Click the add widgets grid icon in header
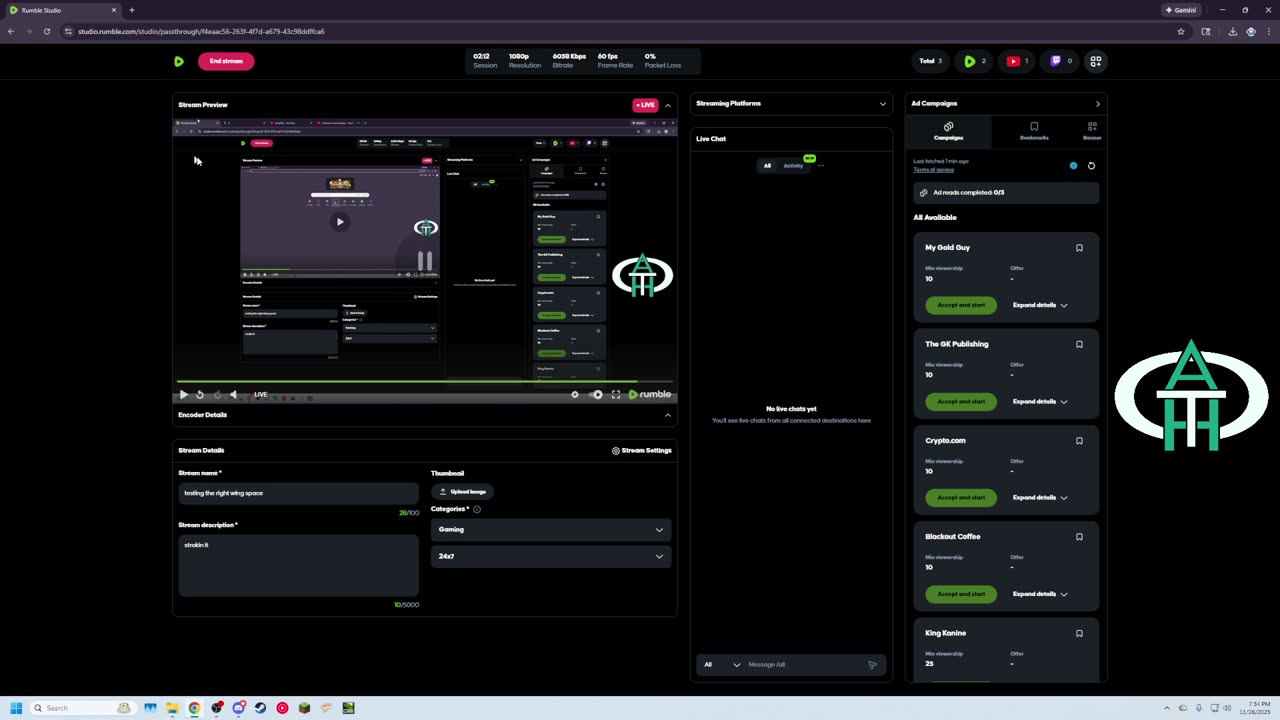 pyautogui.click(x=1096, y=61)
